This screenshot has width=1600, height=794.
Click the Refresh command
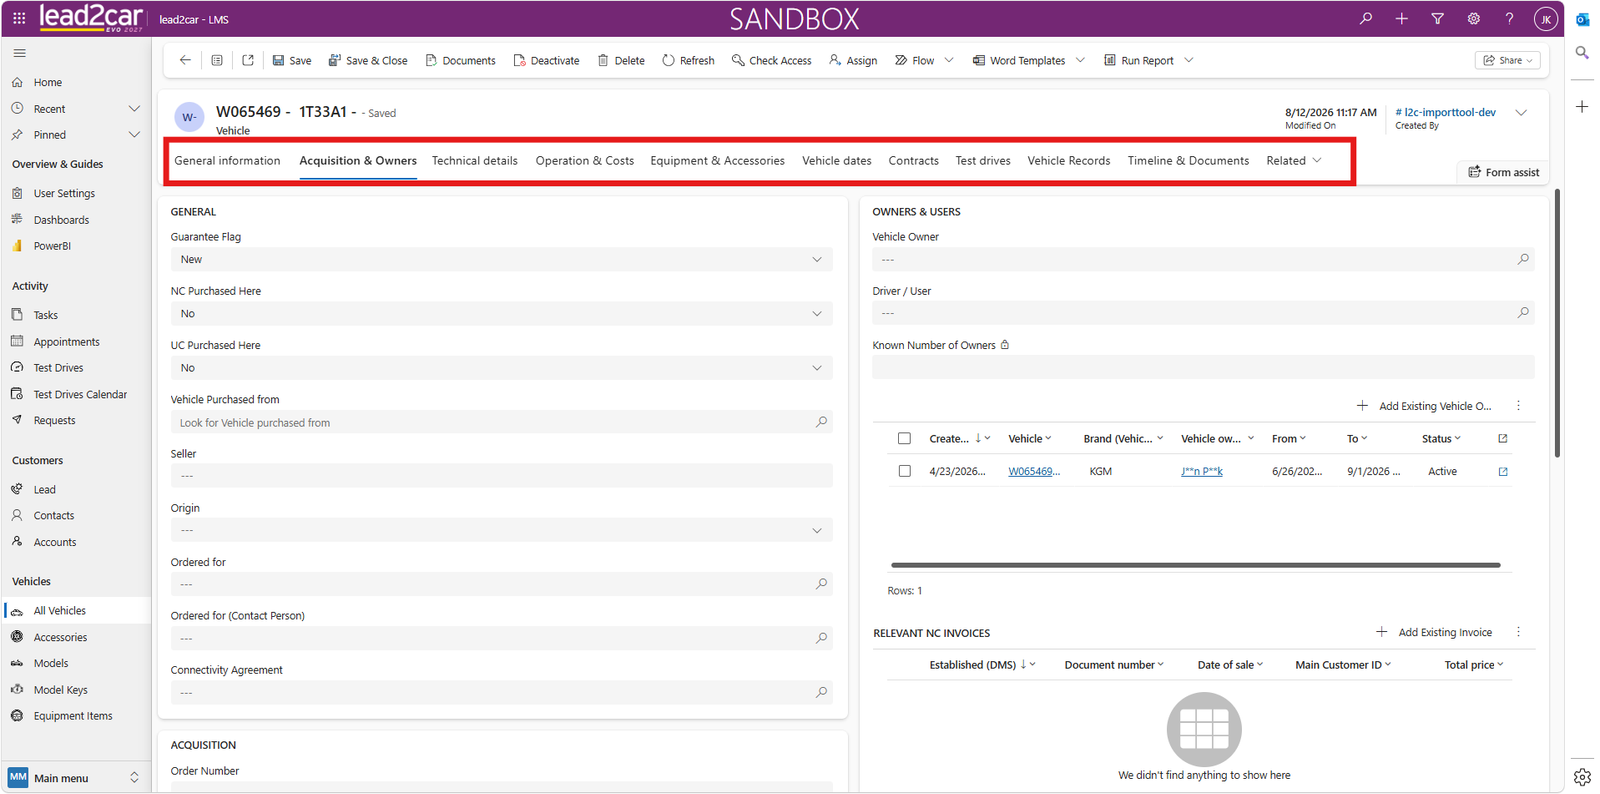(688, 60)
